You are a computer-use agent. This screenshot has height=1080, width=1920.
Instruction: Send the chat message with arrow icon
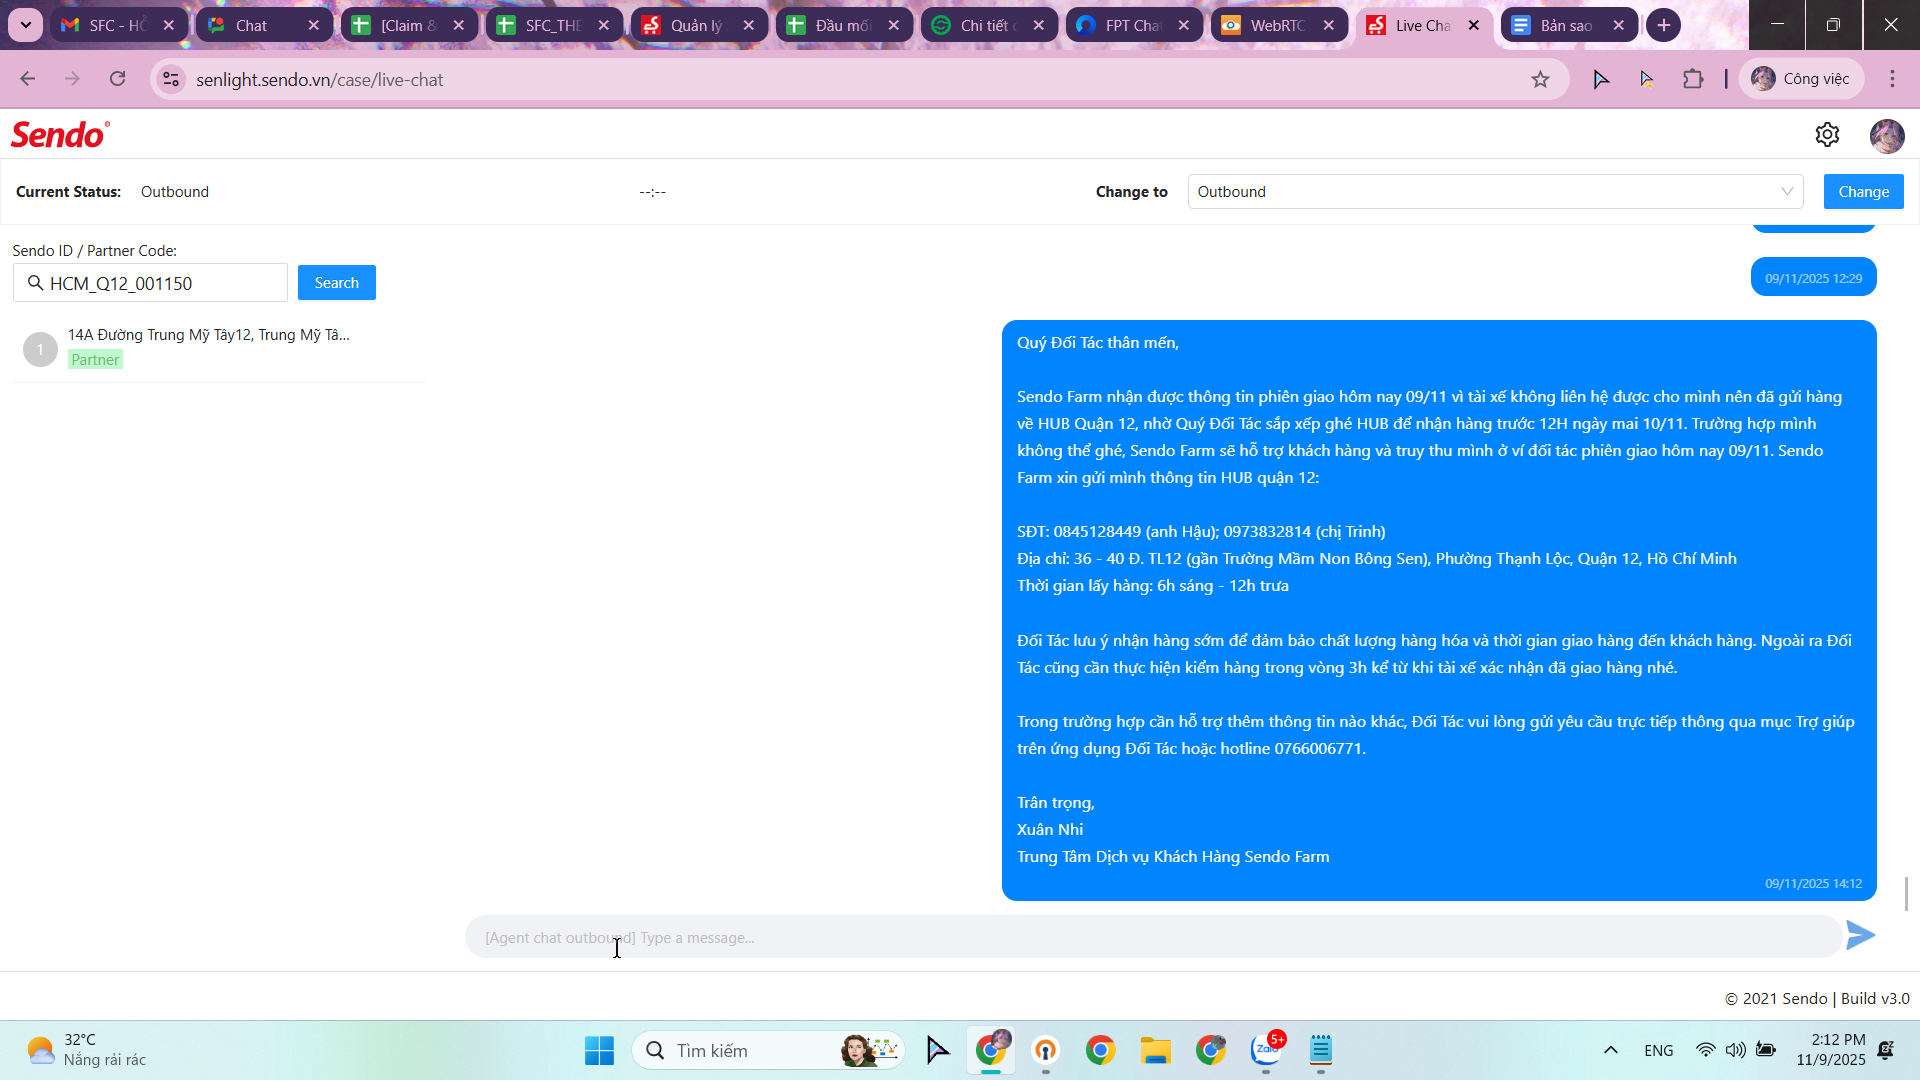click(x=1860, y=936)
